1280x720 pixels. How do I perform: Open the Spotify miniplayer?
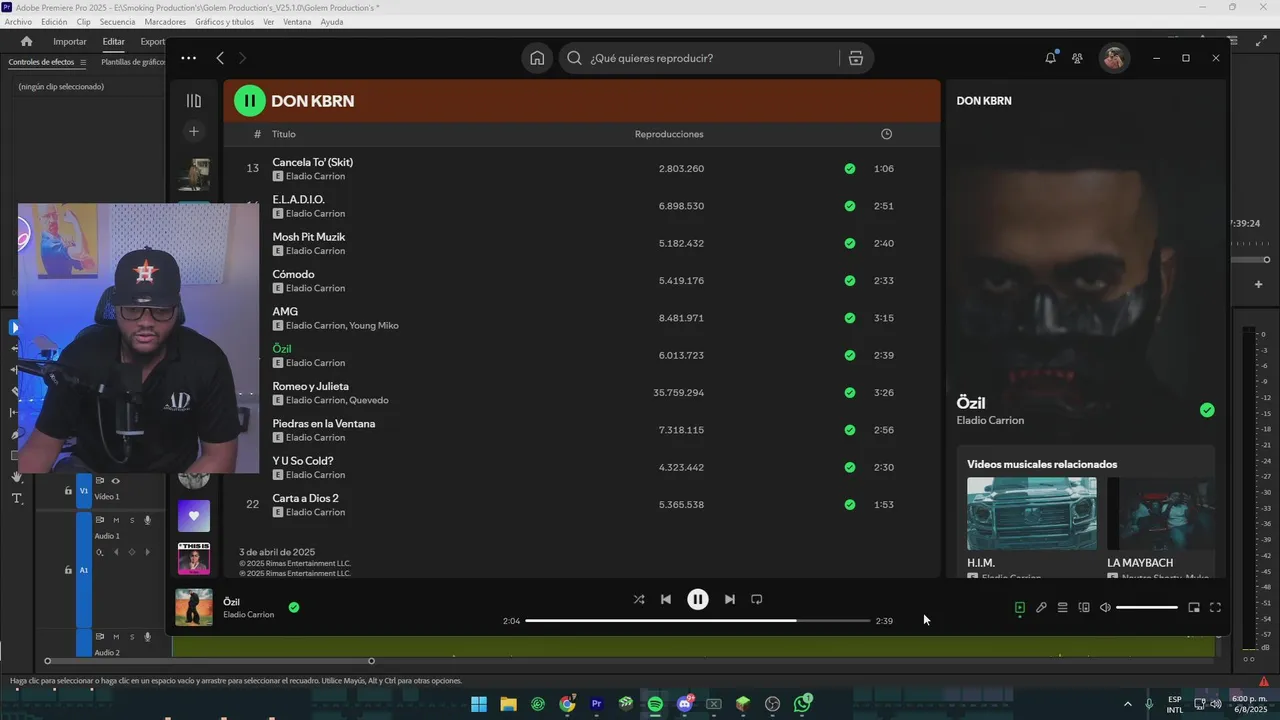(1194, 607)
